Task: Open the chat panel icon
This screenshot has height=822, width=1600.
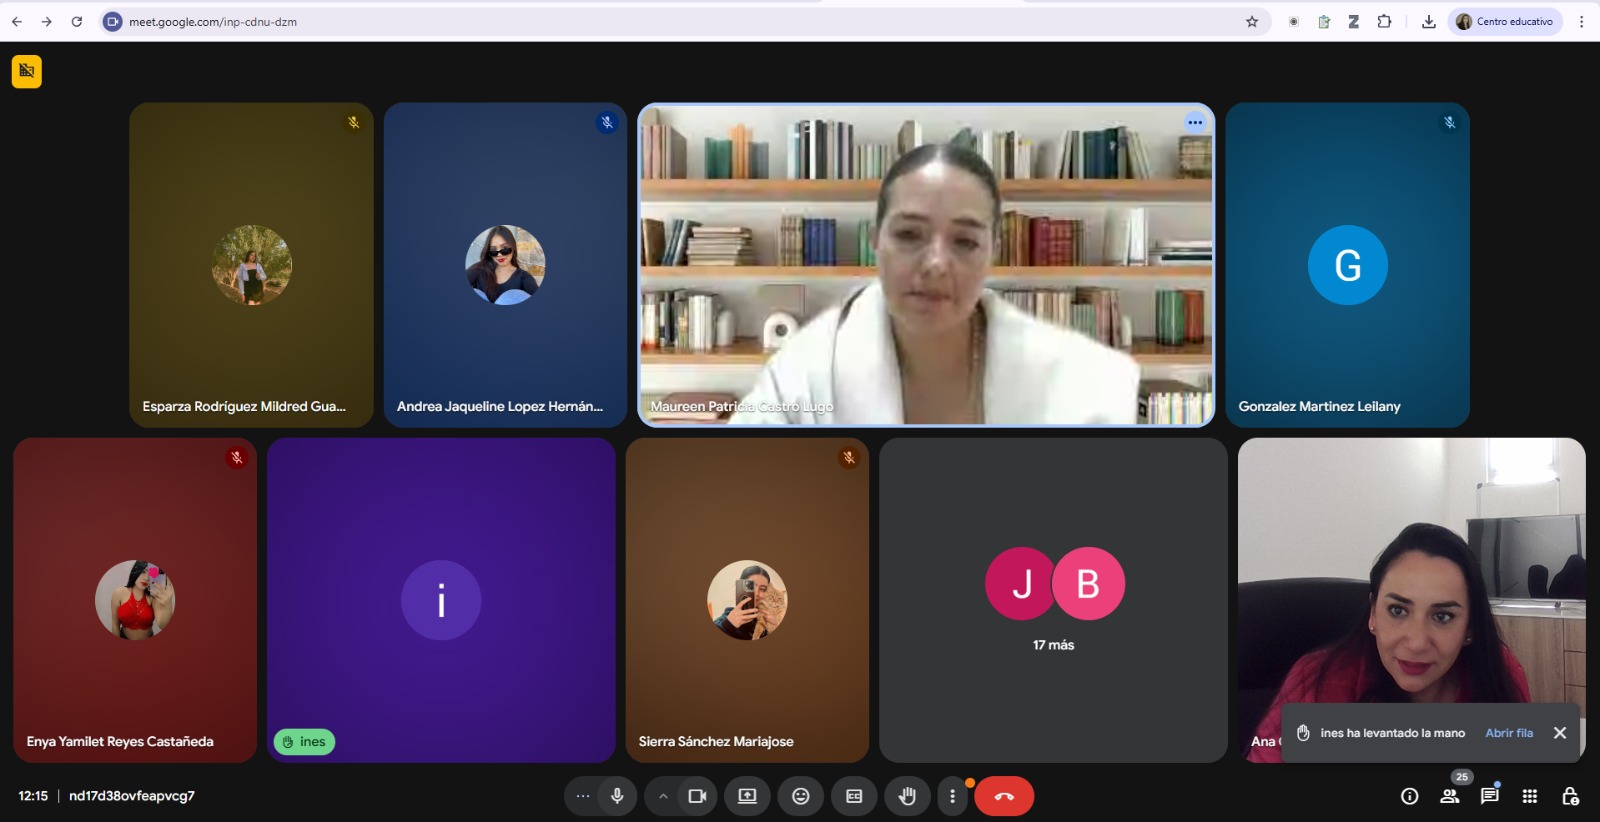Action: coord(1489,796)
